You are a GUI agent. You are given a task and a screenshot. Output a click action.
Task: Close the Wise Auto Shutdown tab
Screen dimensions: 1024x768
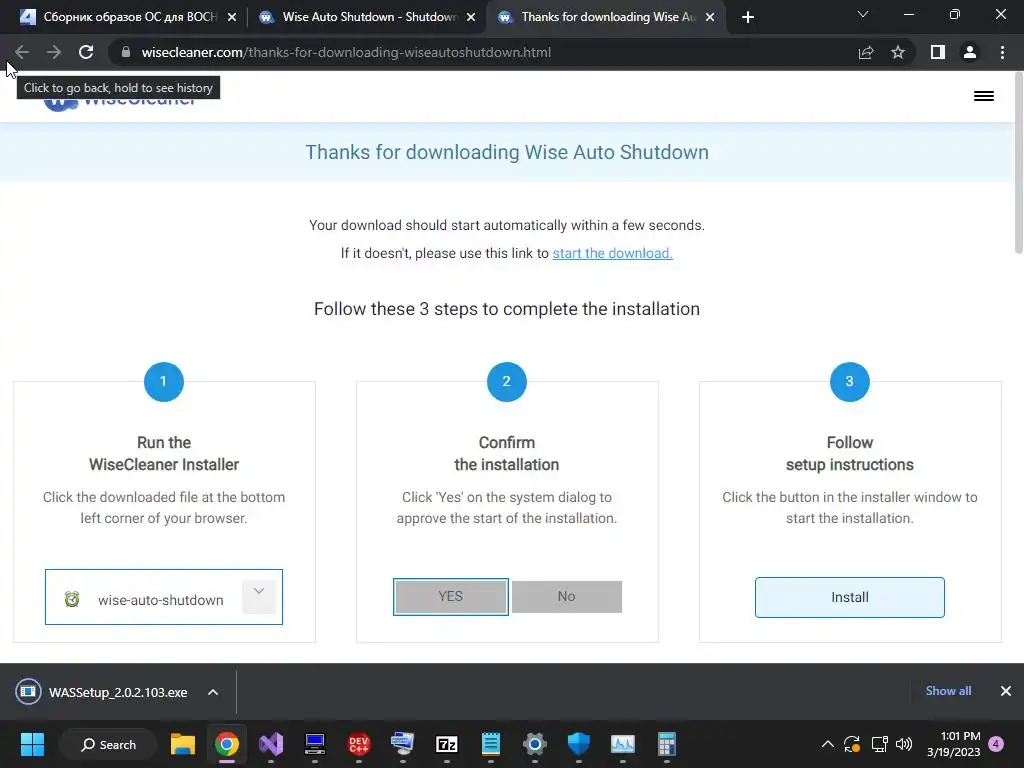point(471,17)
